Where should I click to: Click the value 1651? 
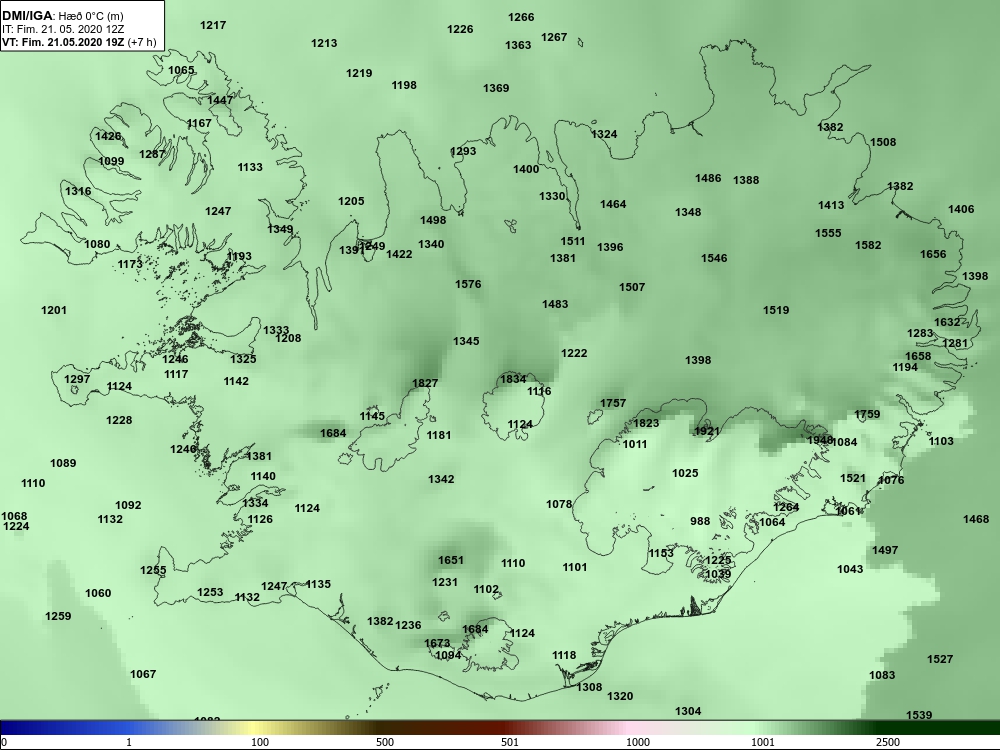pyautogui.click(x=451, y=560)
